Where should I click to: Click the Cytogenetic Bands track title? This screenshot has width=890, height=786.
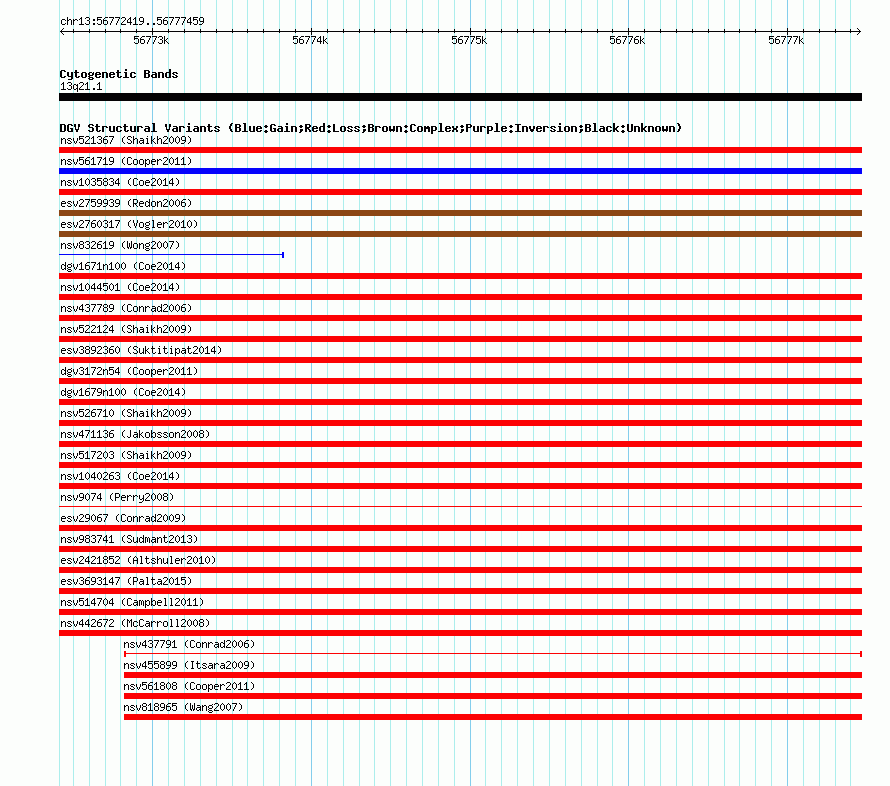(x=119, y=74)
